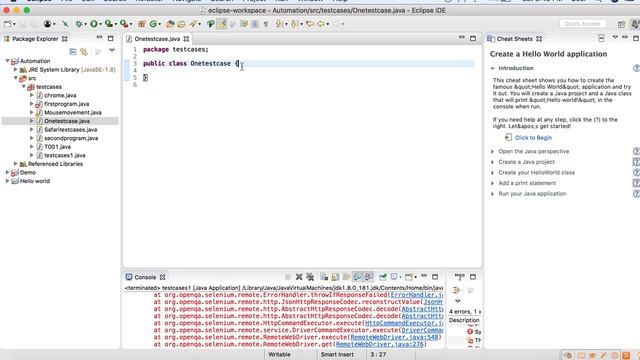
Task: Close the Onetestcase.java editor tab
Action: tap(187, 39)
